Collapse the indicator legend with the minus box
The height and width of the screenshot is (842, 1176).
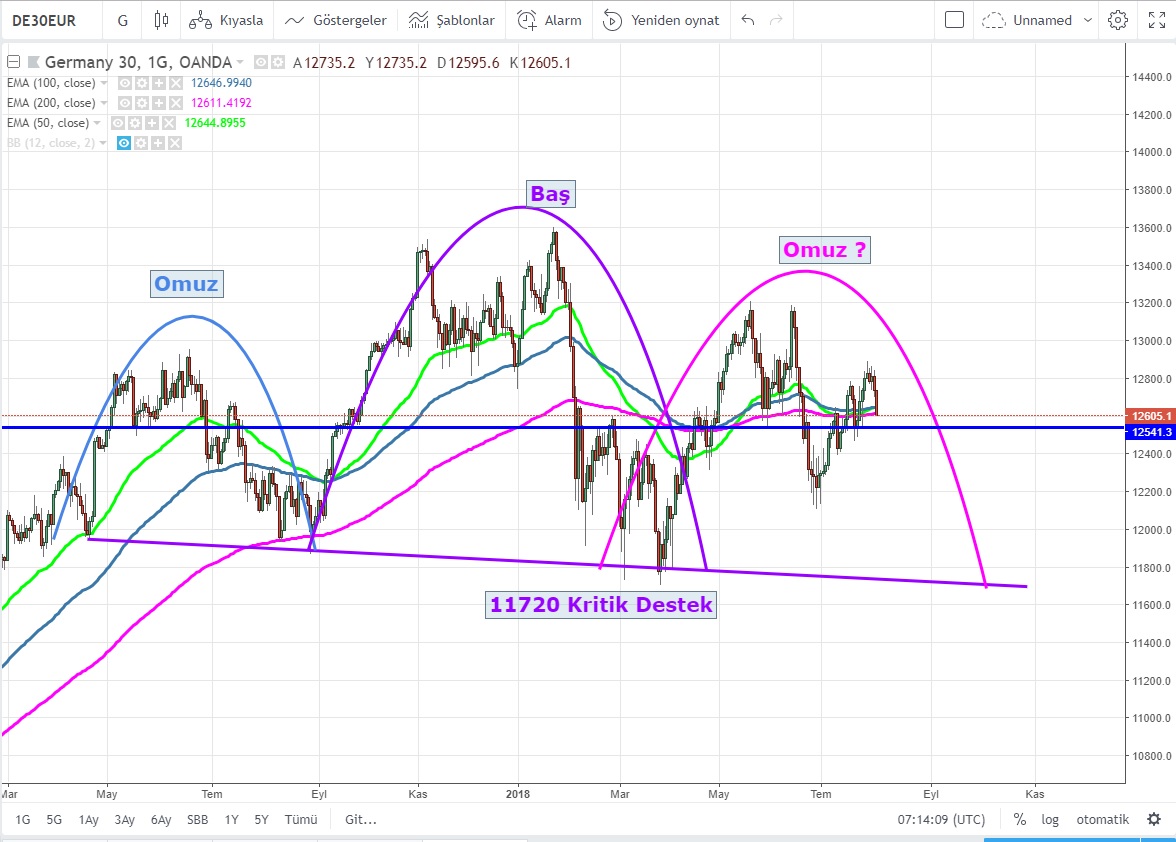[x=13, y=62]
